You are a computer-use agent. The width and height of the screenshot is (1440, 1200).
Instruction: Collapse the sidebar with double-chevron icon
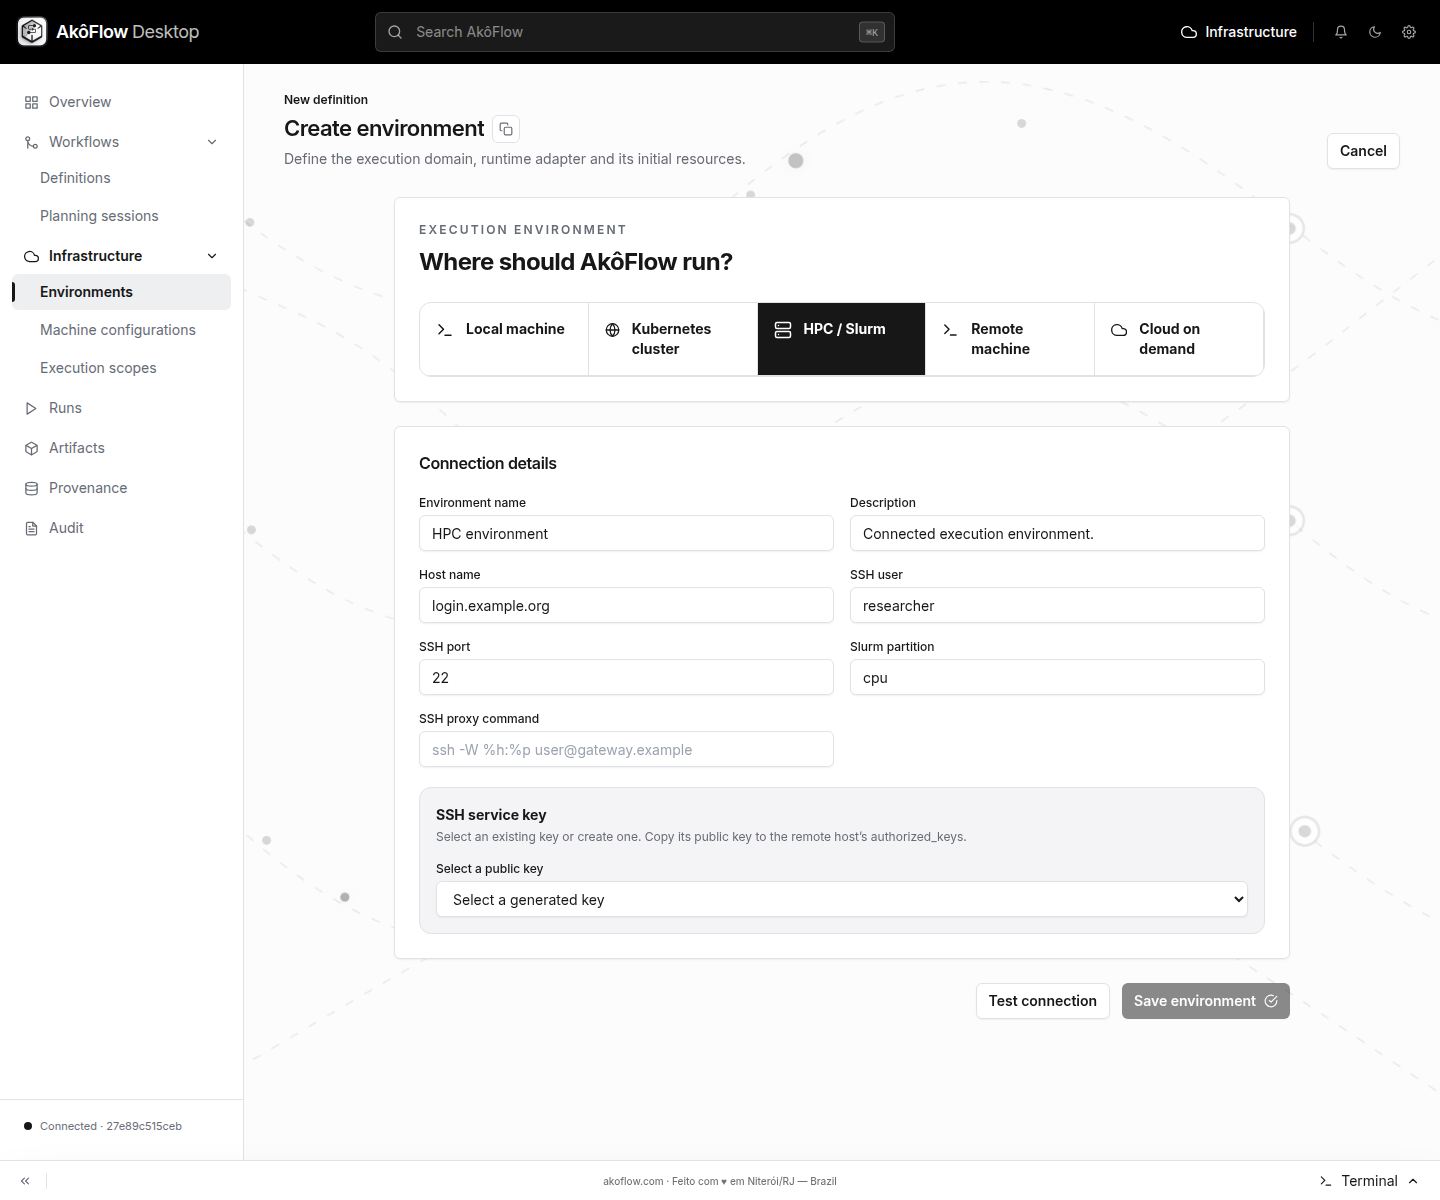pyautogui.click(x=25, y=1181)
